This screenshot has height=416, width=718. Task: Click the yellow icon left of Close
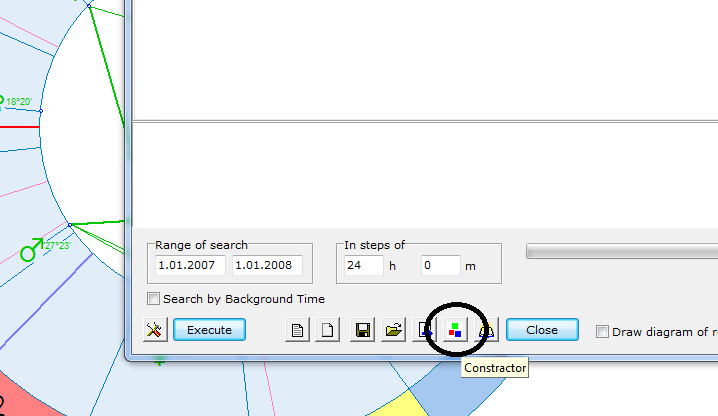click(x=487, y=331)
